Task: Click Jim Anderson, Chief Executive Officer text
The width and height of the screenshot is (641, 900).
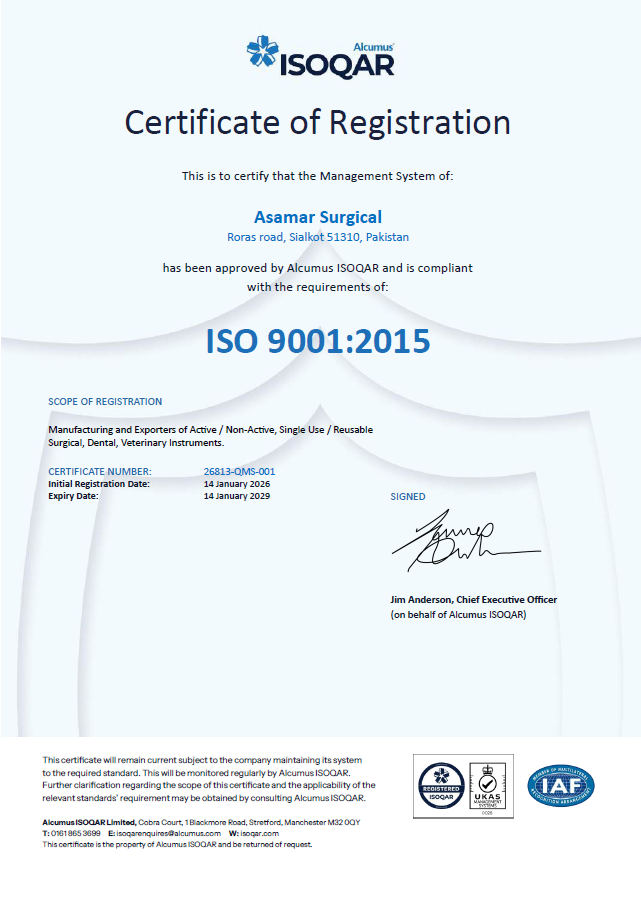Action: [x=473, y=600]
